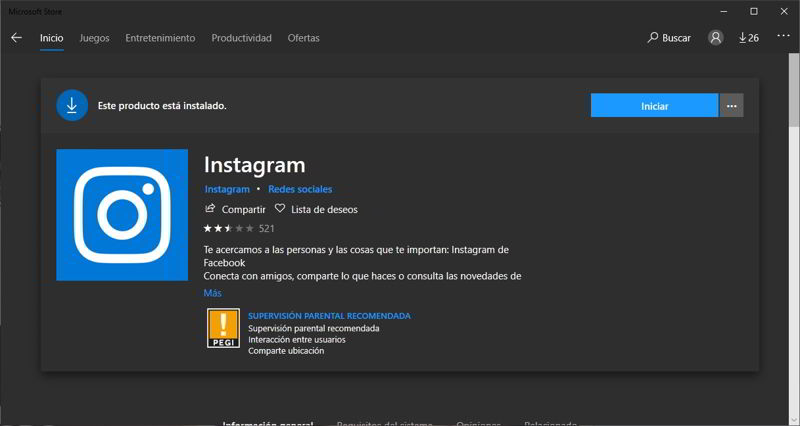Open the Redes sociales category link

coord(300,189)
